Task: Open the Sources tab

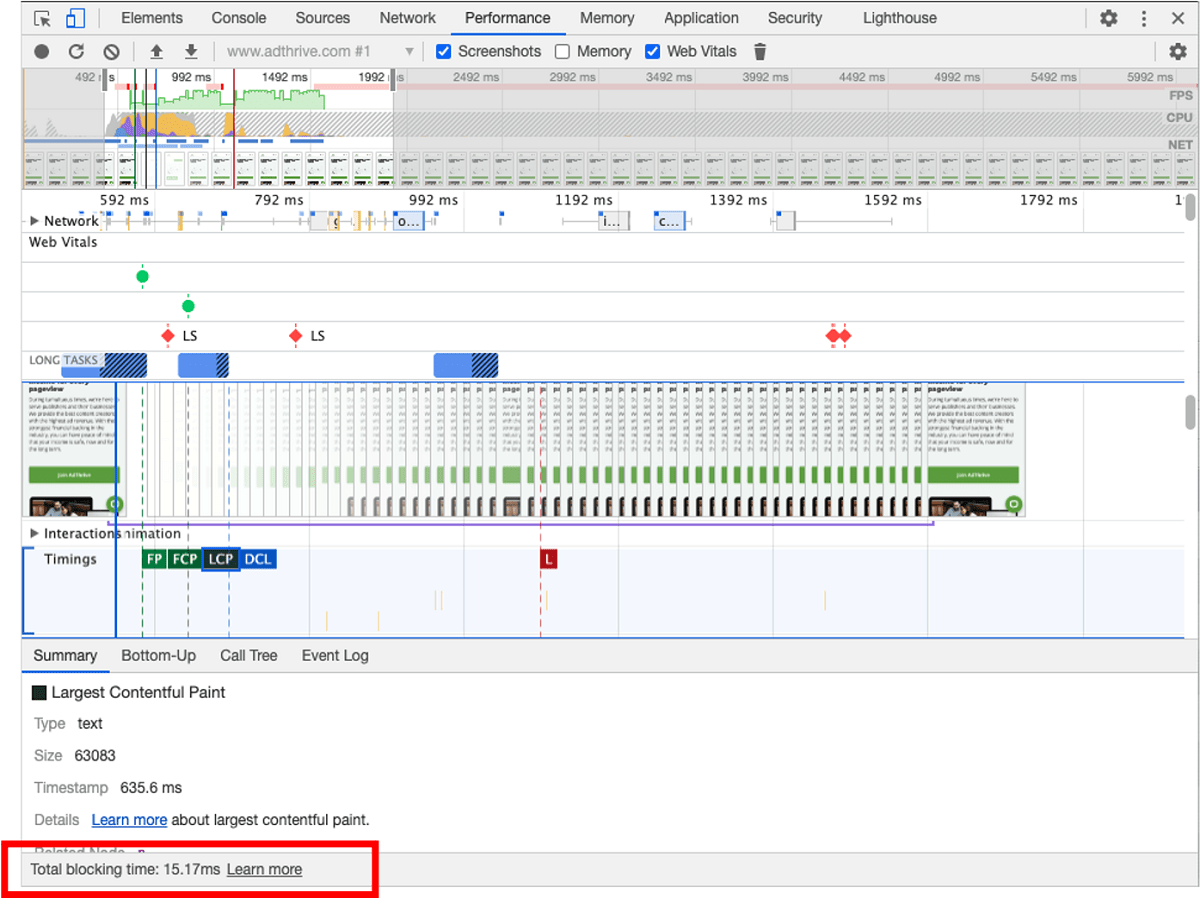Action: pos(323,18)
